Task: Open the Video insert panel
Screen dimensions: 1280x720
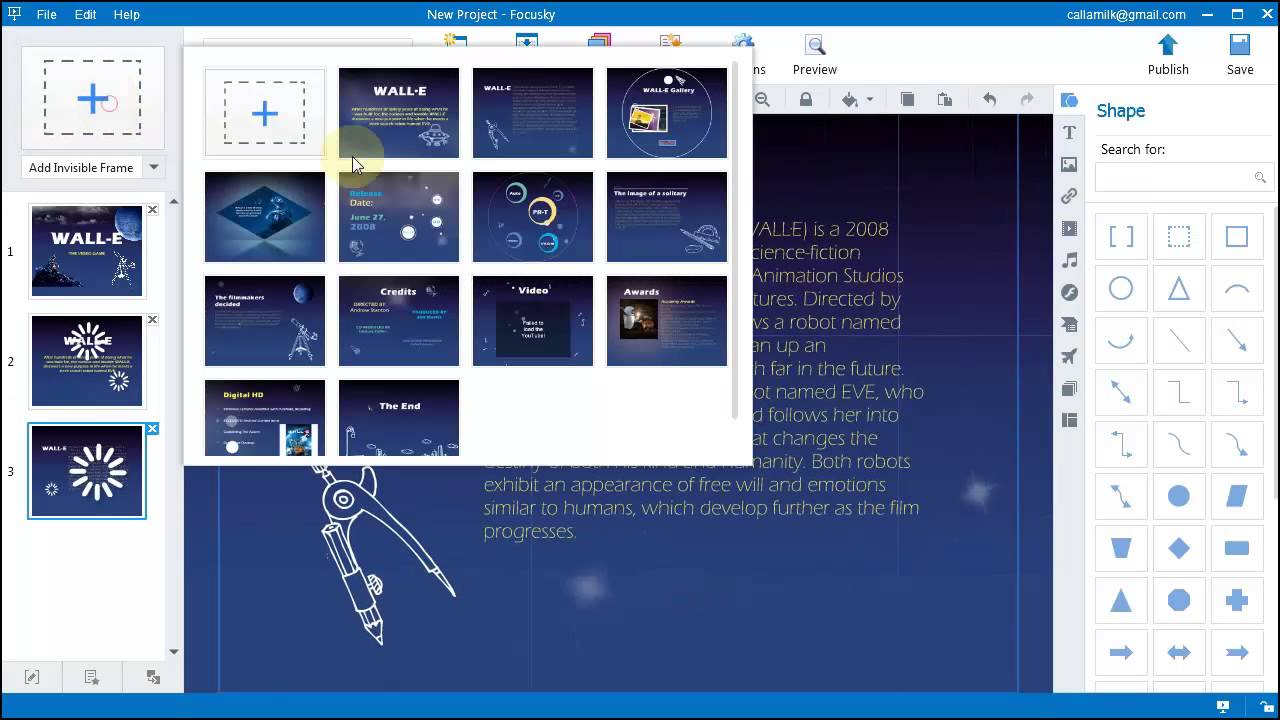Action: [x=1069, y=228]
